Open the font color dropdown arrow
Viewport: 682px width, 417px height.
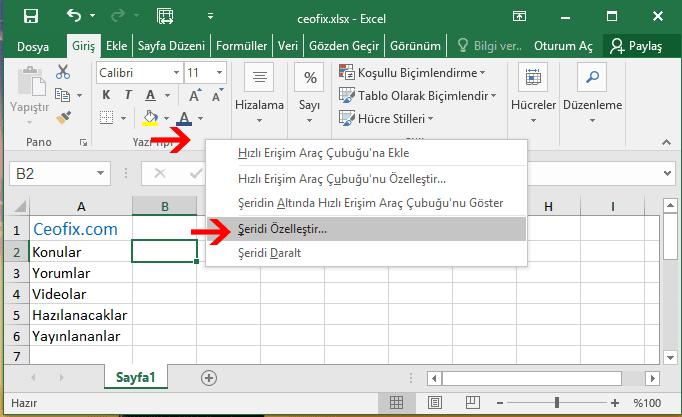click(201, 118)
